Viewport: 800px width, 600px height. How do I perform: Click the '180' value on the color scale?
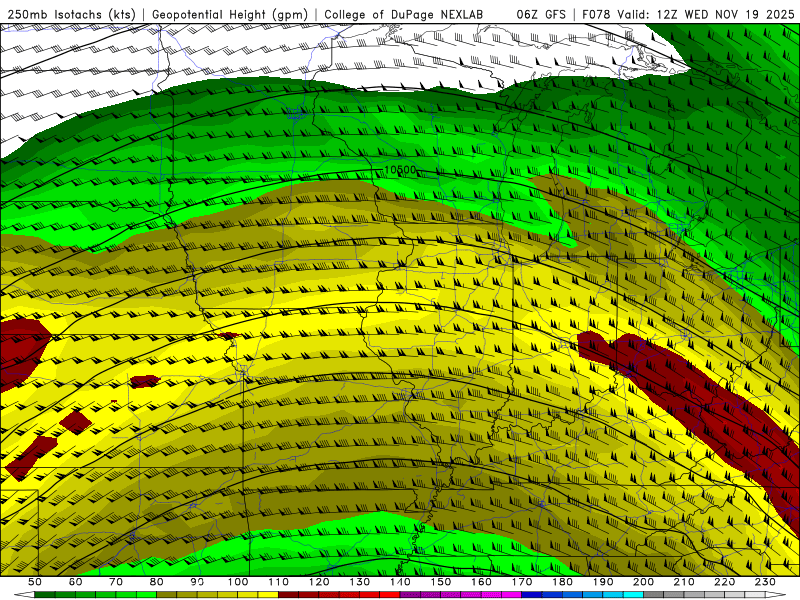click(562, 582)
